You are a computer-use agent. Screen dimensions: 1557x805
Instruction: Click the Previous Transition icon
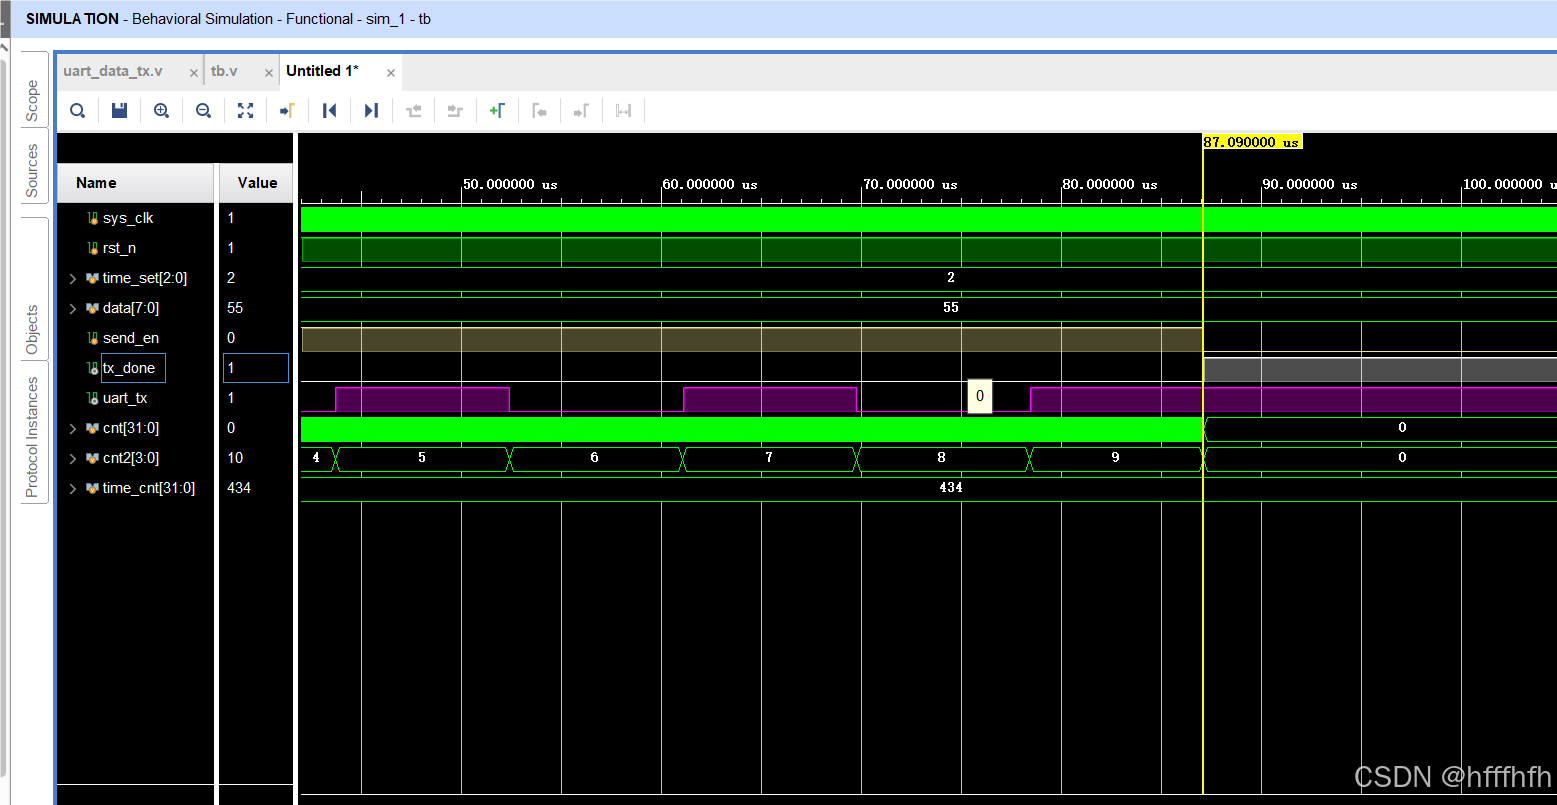(x=413, y=110)
